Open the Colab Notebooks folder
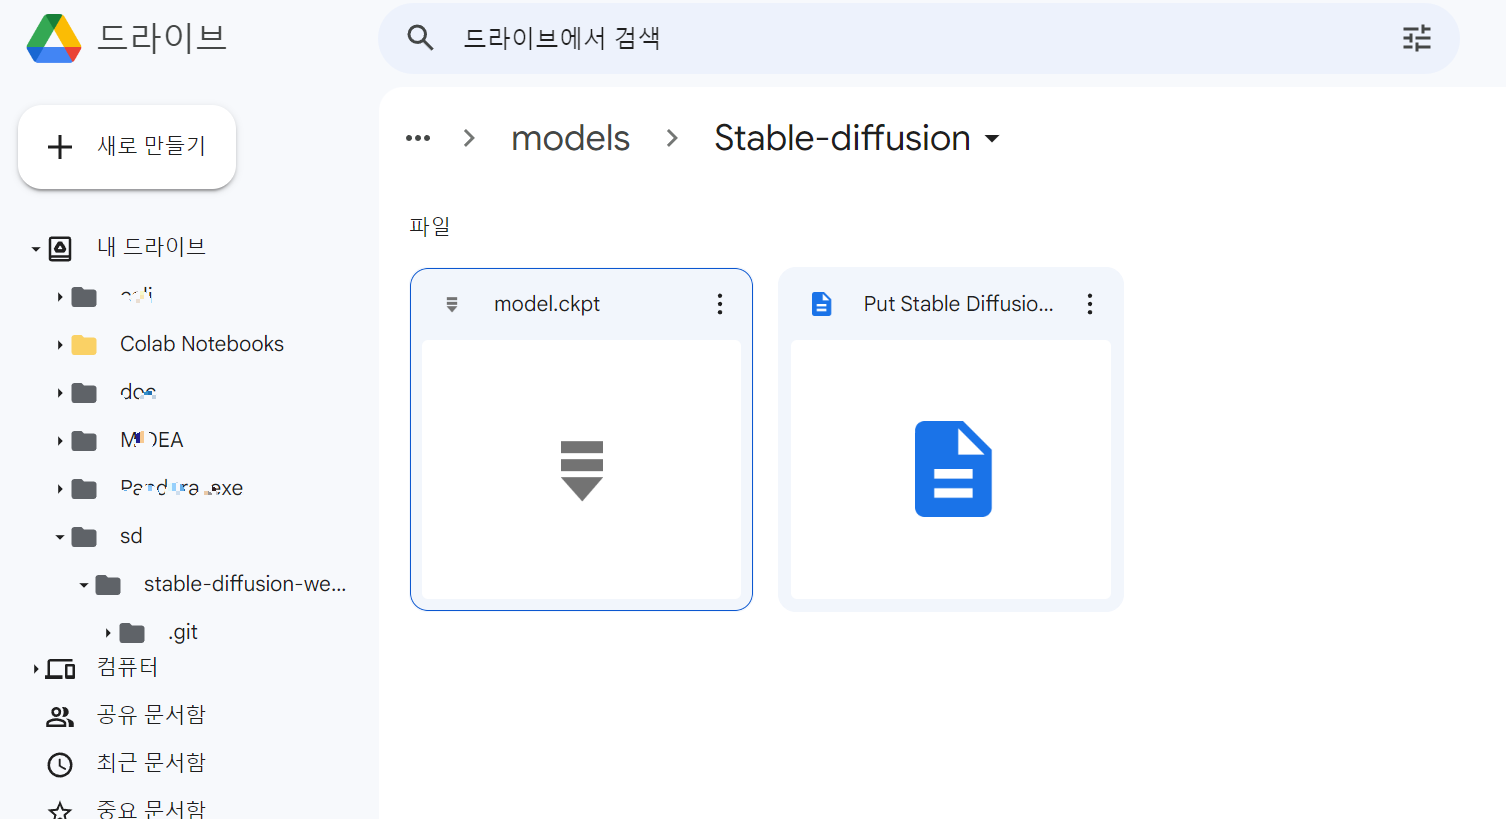Image resolution: width=1506 pixels, height=819 pixels. point(202,344)
